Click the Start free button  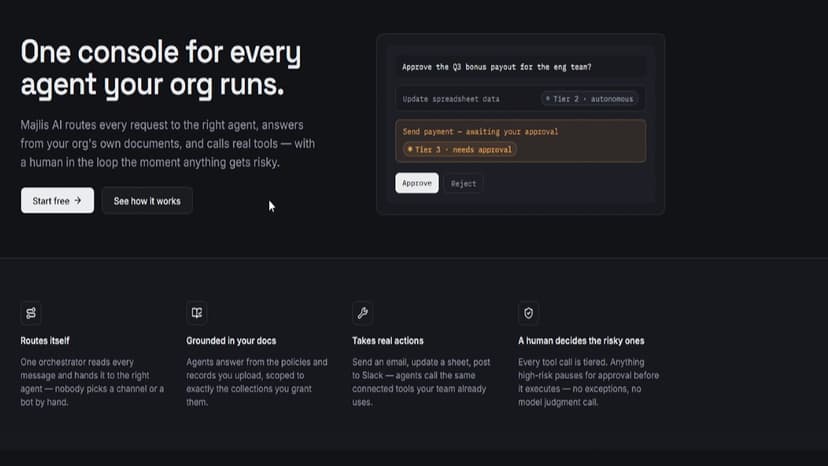click(58, 201)
